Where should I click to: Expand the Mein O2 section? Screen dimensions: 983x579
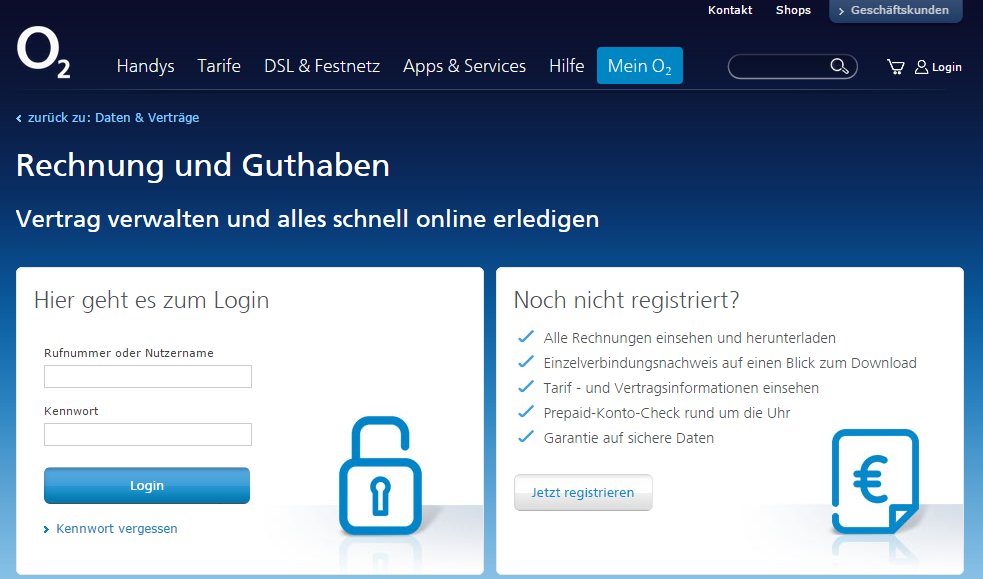coord(639,65)
